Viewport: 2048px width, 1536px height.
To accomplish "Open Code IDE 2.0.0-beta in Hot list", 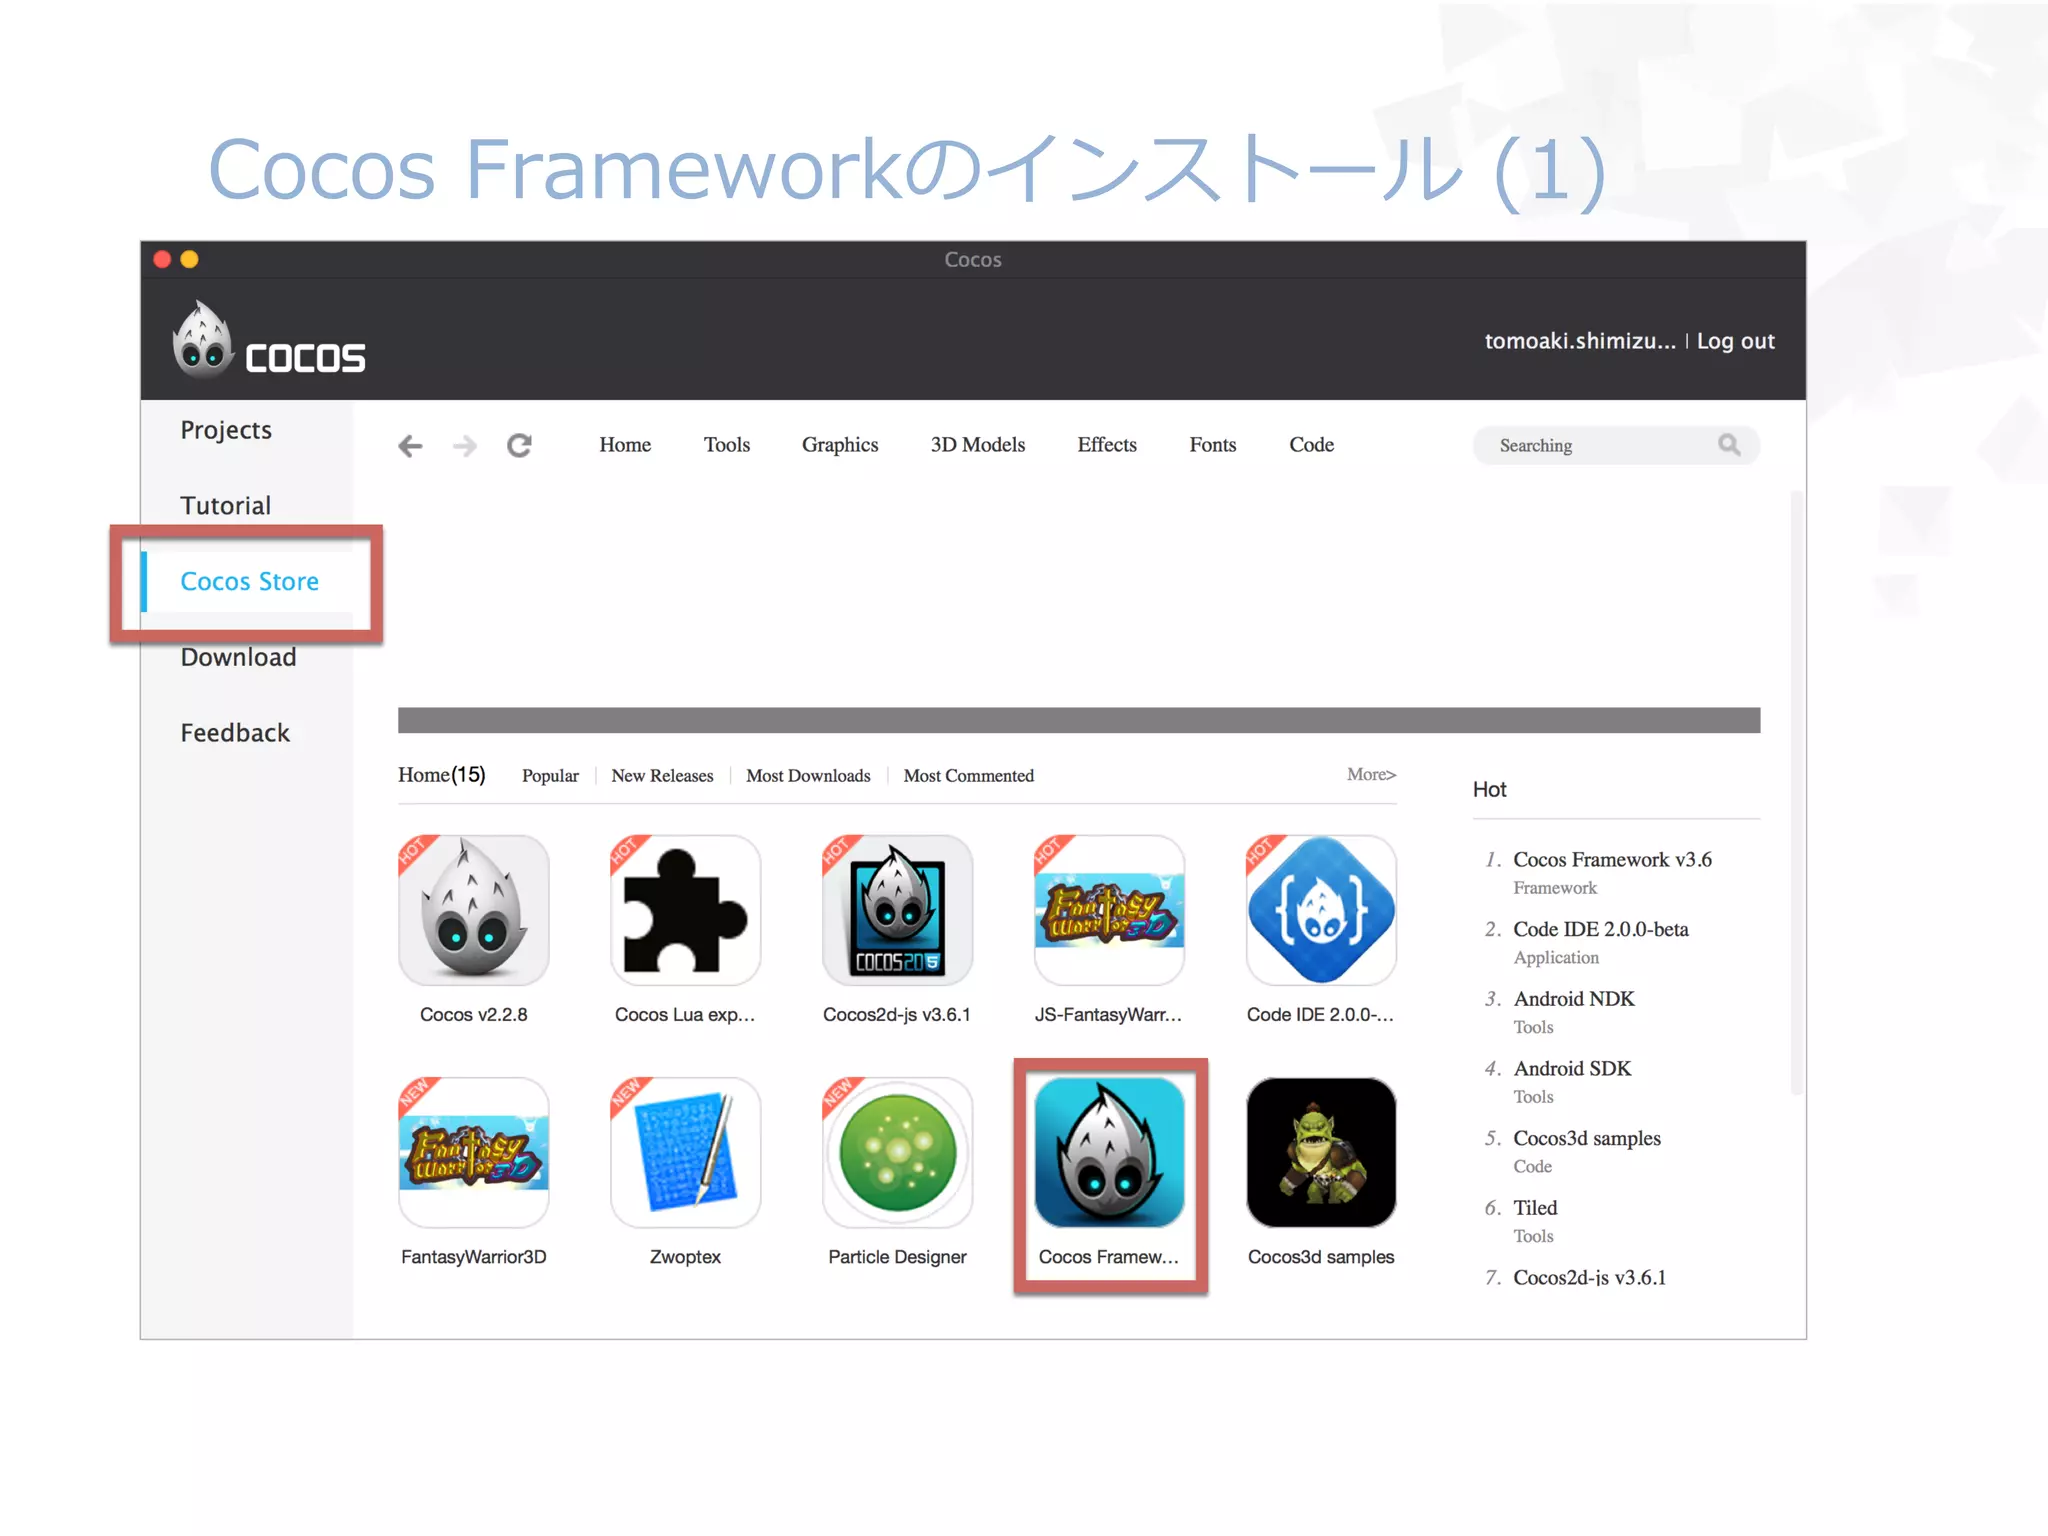I will click(1601, 930).
